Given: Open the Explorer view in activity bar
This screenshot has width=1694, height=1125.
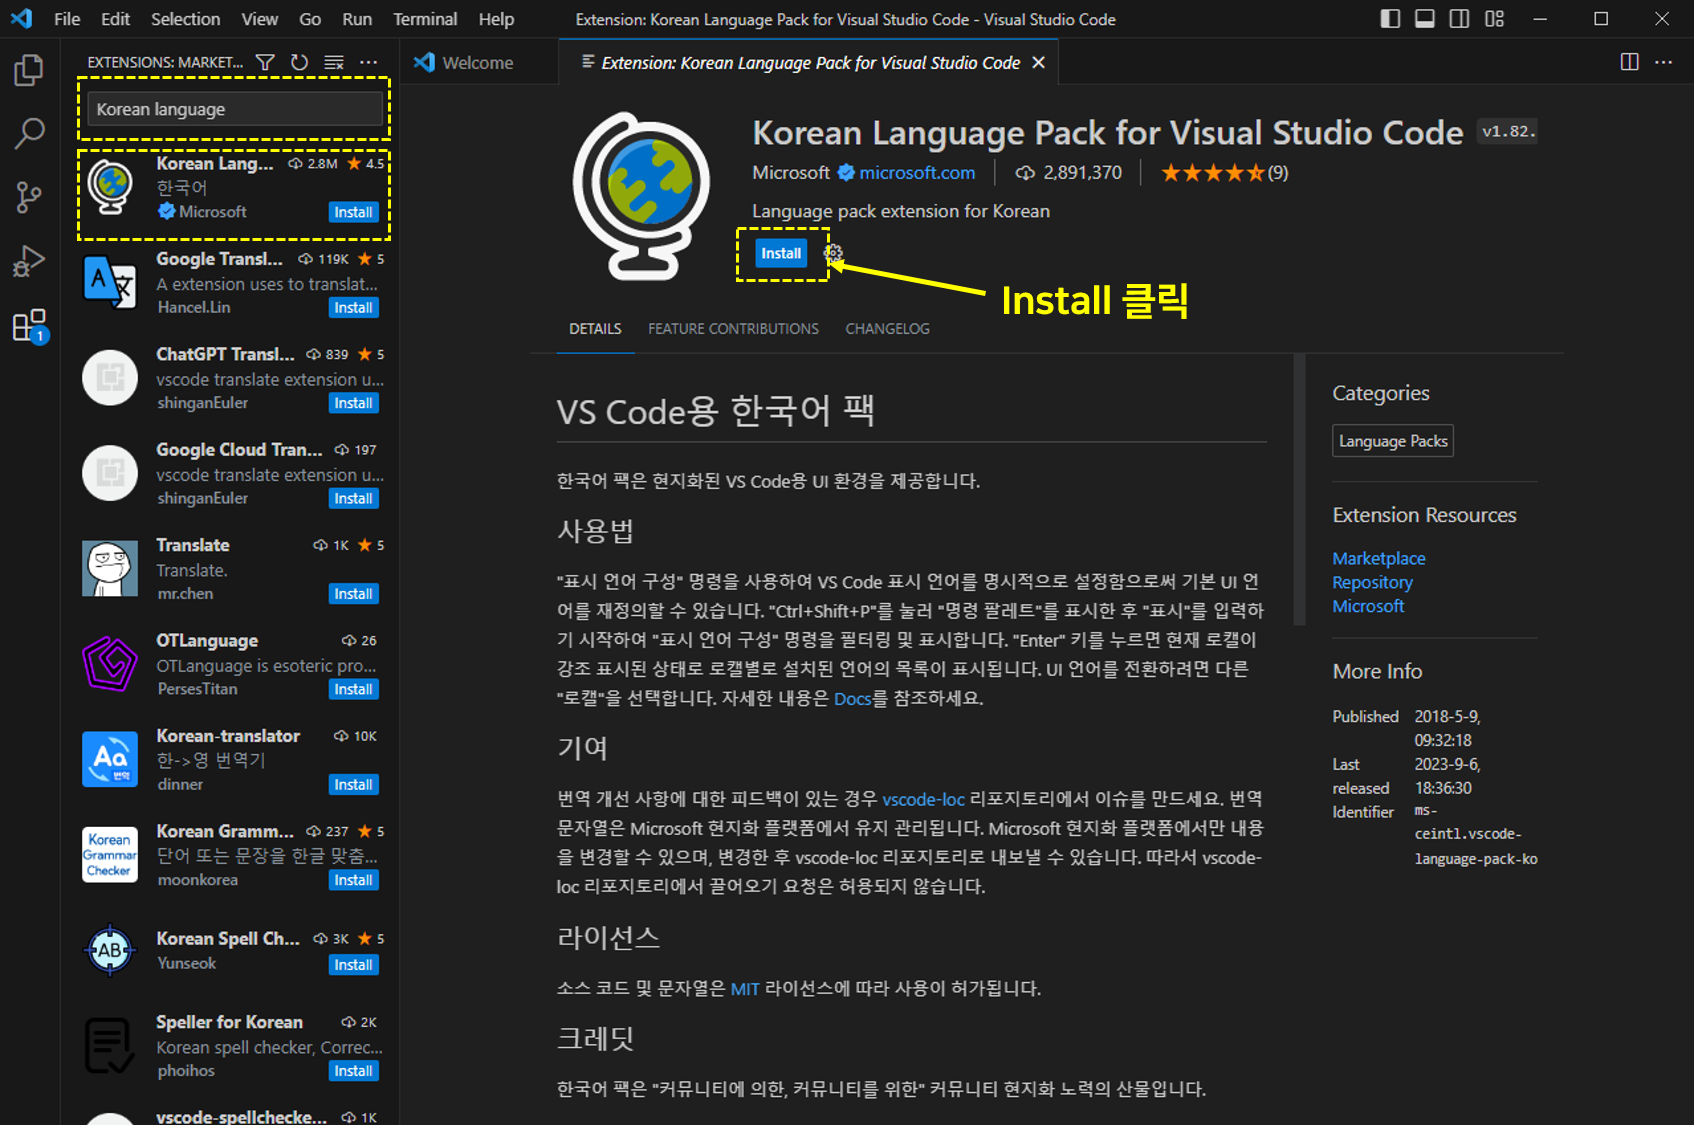Looking at the screenshot, I should coord(29,70).
